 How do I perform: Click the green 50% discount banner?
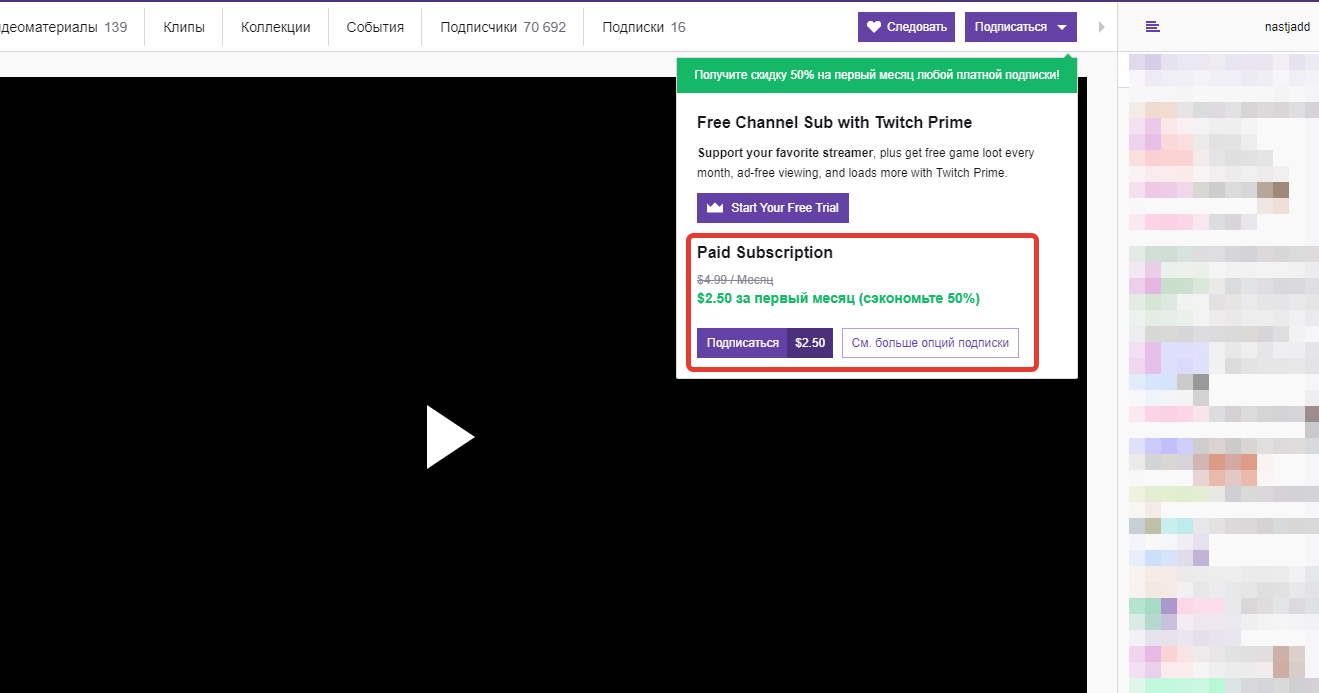point(877,75)
